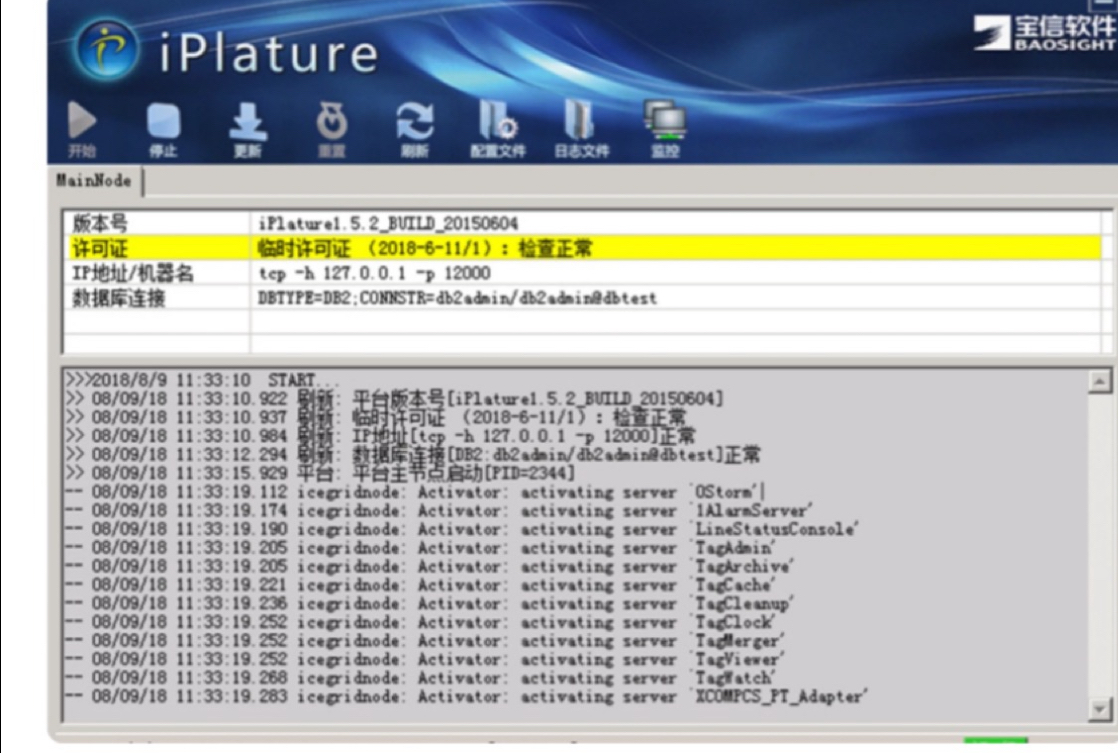The height and width of the screenshot is (753, 1118).
Task: Click log line activating server 'TagWatch'
Action: pos(421,677)
